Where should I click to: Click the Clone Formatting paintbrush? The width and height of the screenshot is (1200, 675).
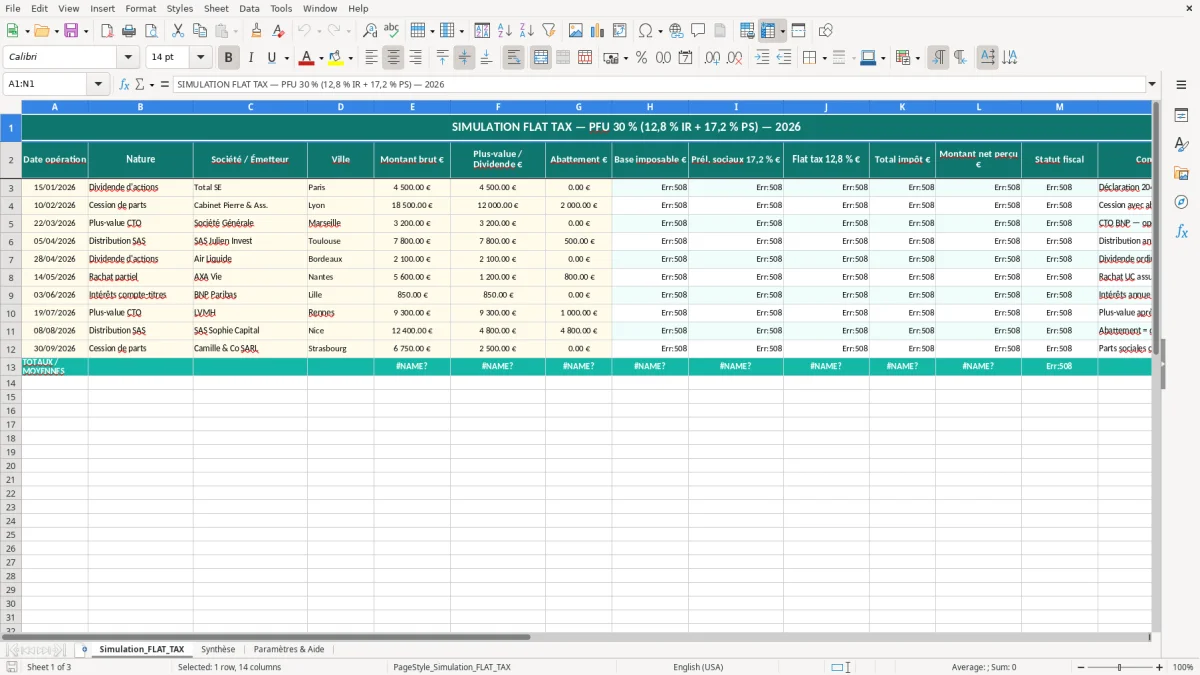pos(257,31)
